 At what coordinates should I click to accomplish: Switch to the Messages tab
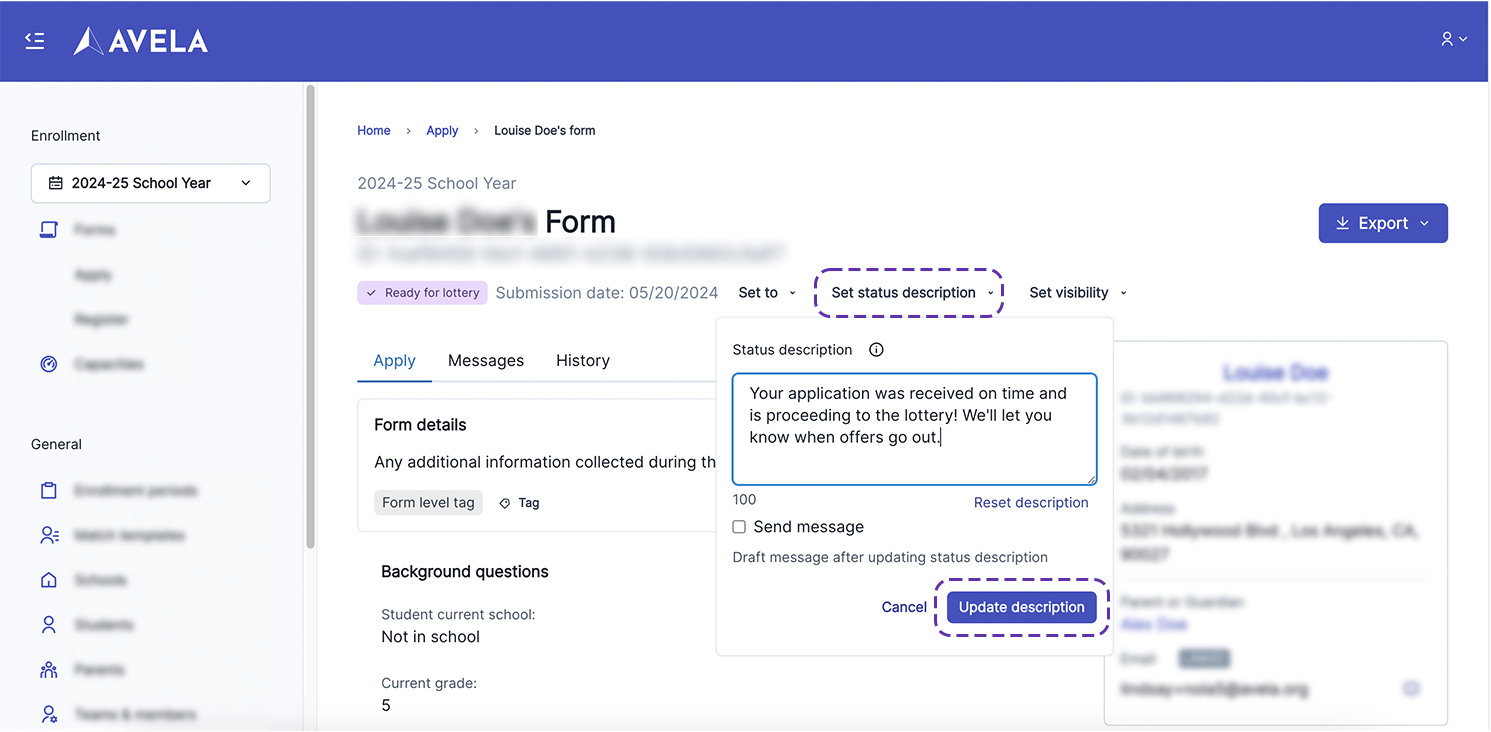click(x=485, y=361)
